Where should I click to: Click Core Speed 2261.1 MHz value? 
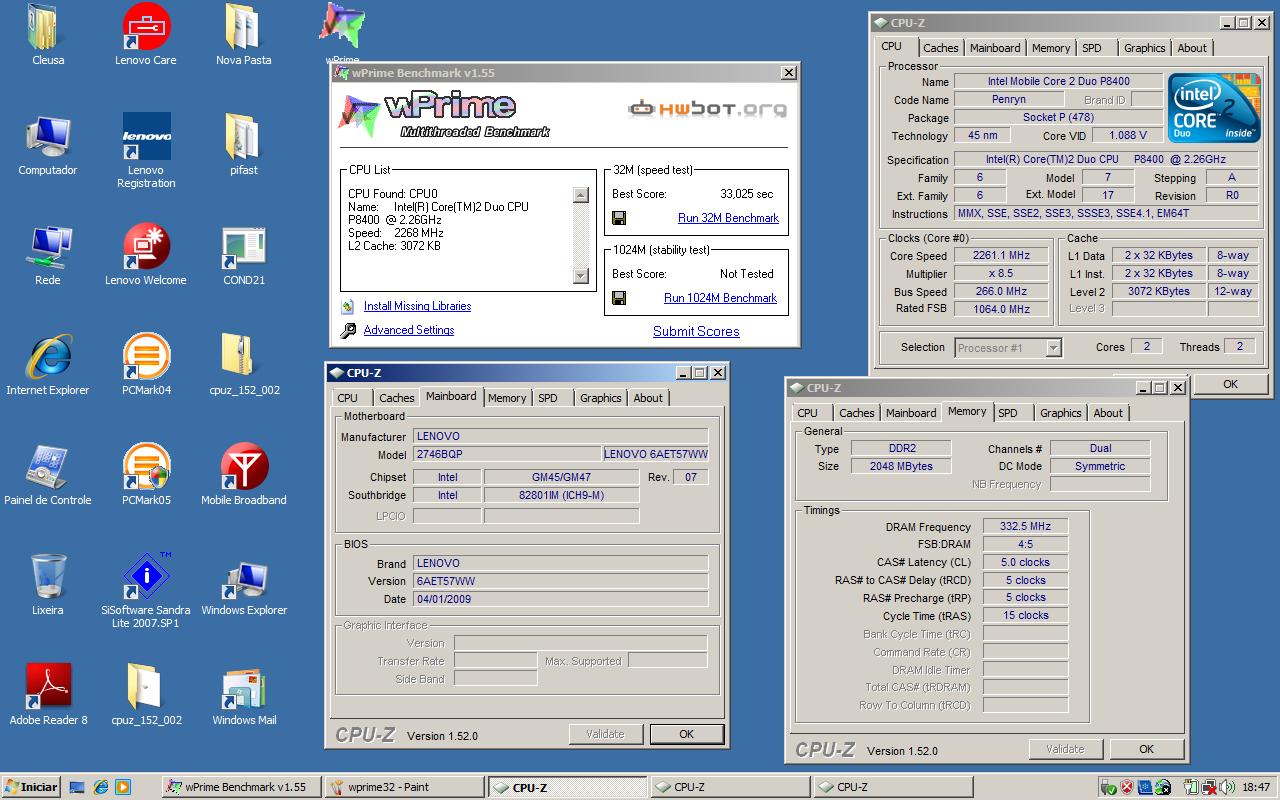[x=1000, y=256]
